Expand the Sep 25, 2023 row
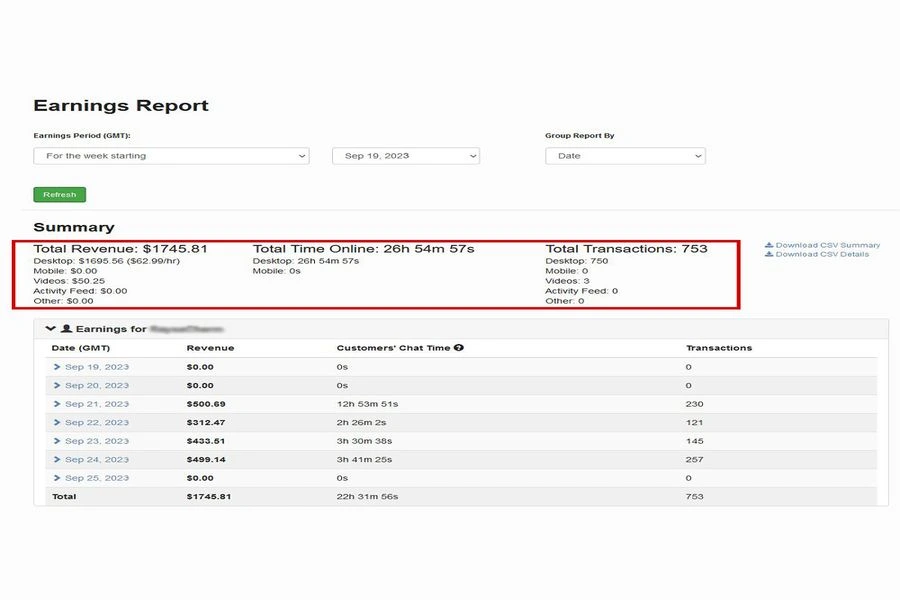The image size is (900, 600). 57,478
